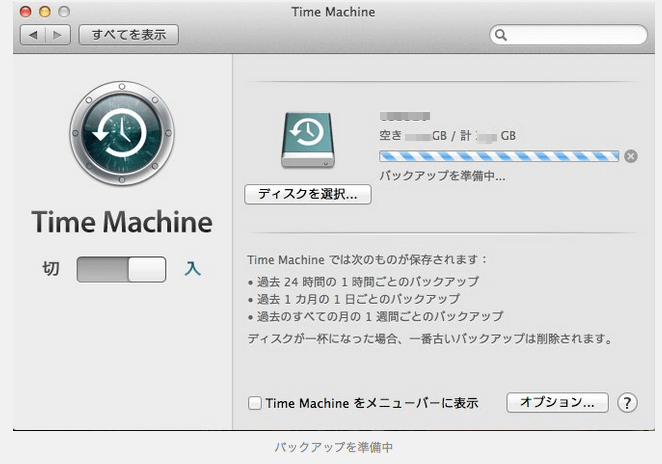Screen dimensions: 662x464
Task: Click the ディスクが一杯になった場合 notice text
Action: (x=430, y=339)
